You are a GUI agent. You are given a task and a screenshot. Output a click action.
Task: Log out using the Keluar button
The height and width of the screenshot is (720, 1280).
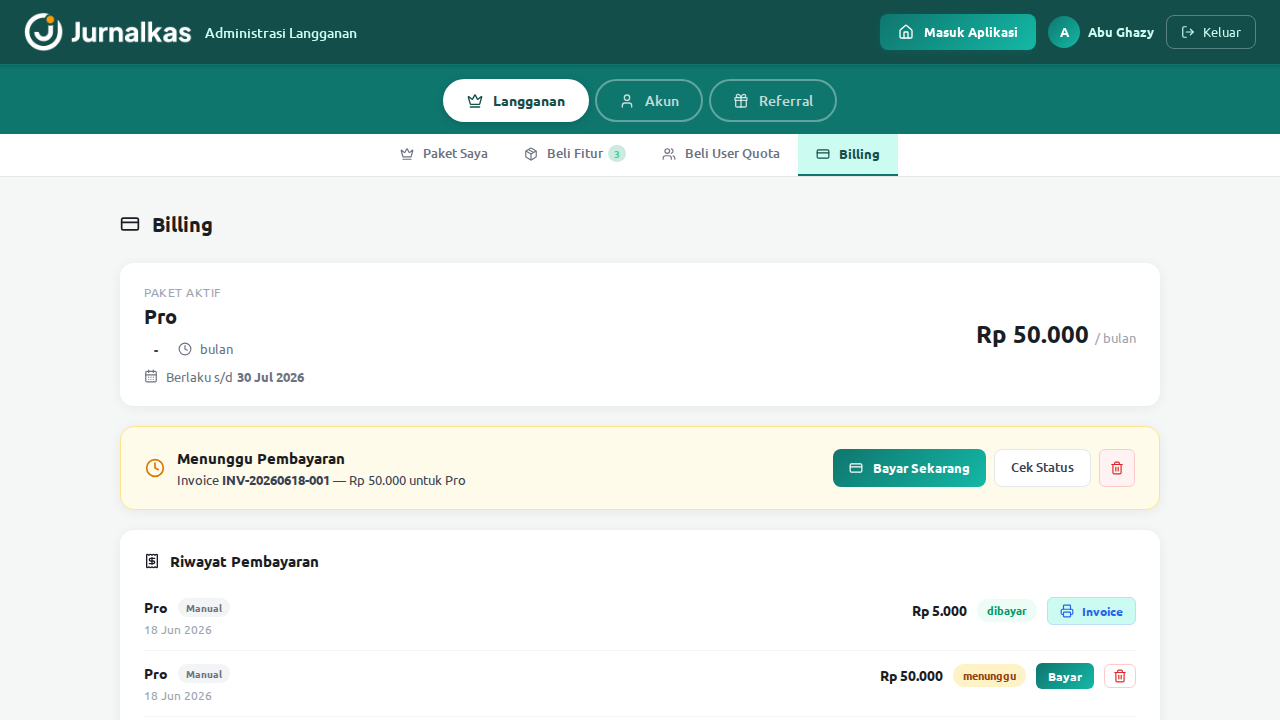click(x=1211, y=32)
